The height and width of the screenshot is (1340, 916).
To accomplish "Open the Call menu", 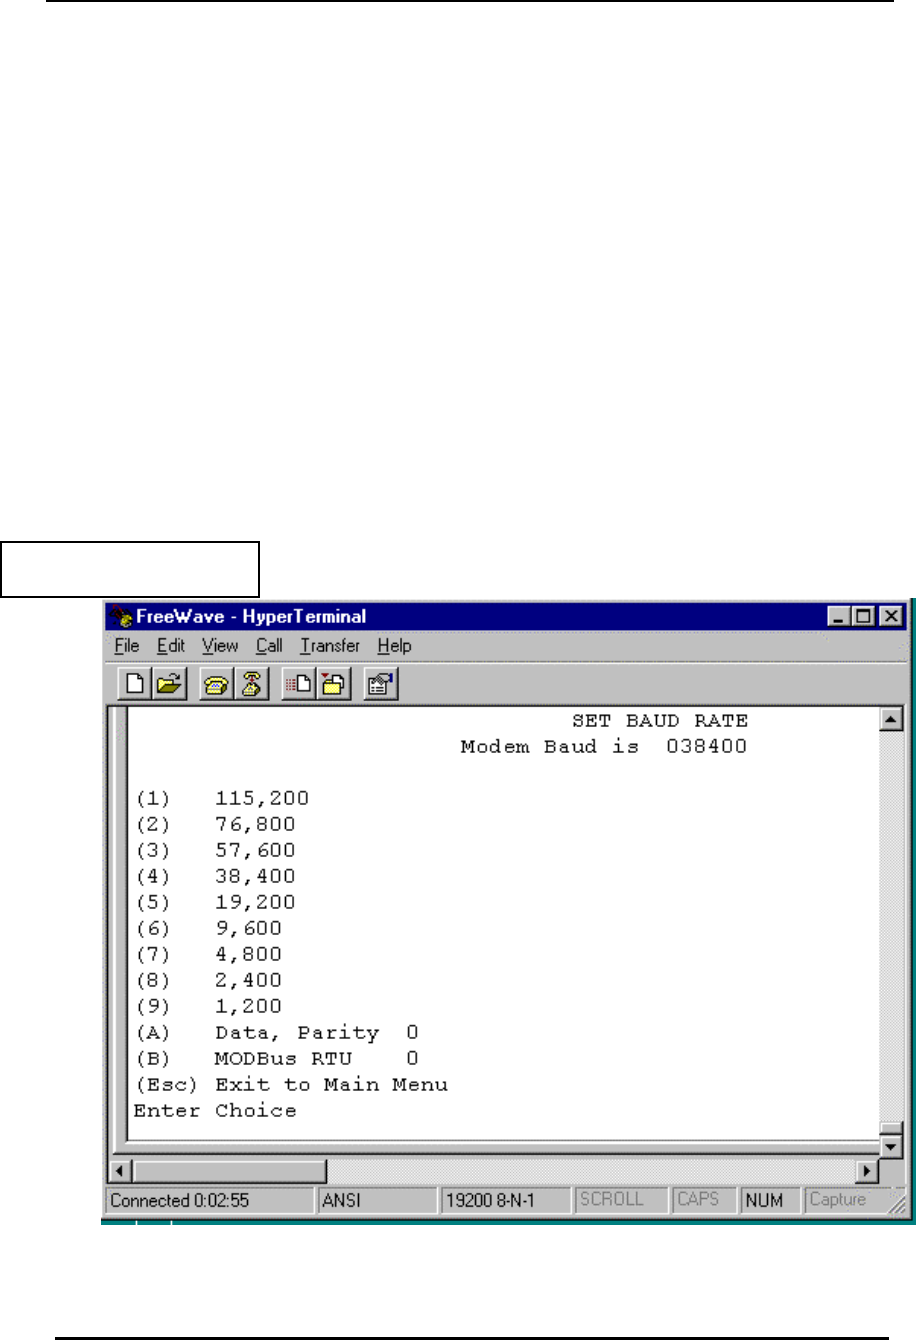I will (x=269, y=646).
